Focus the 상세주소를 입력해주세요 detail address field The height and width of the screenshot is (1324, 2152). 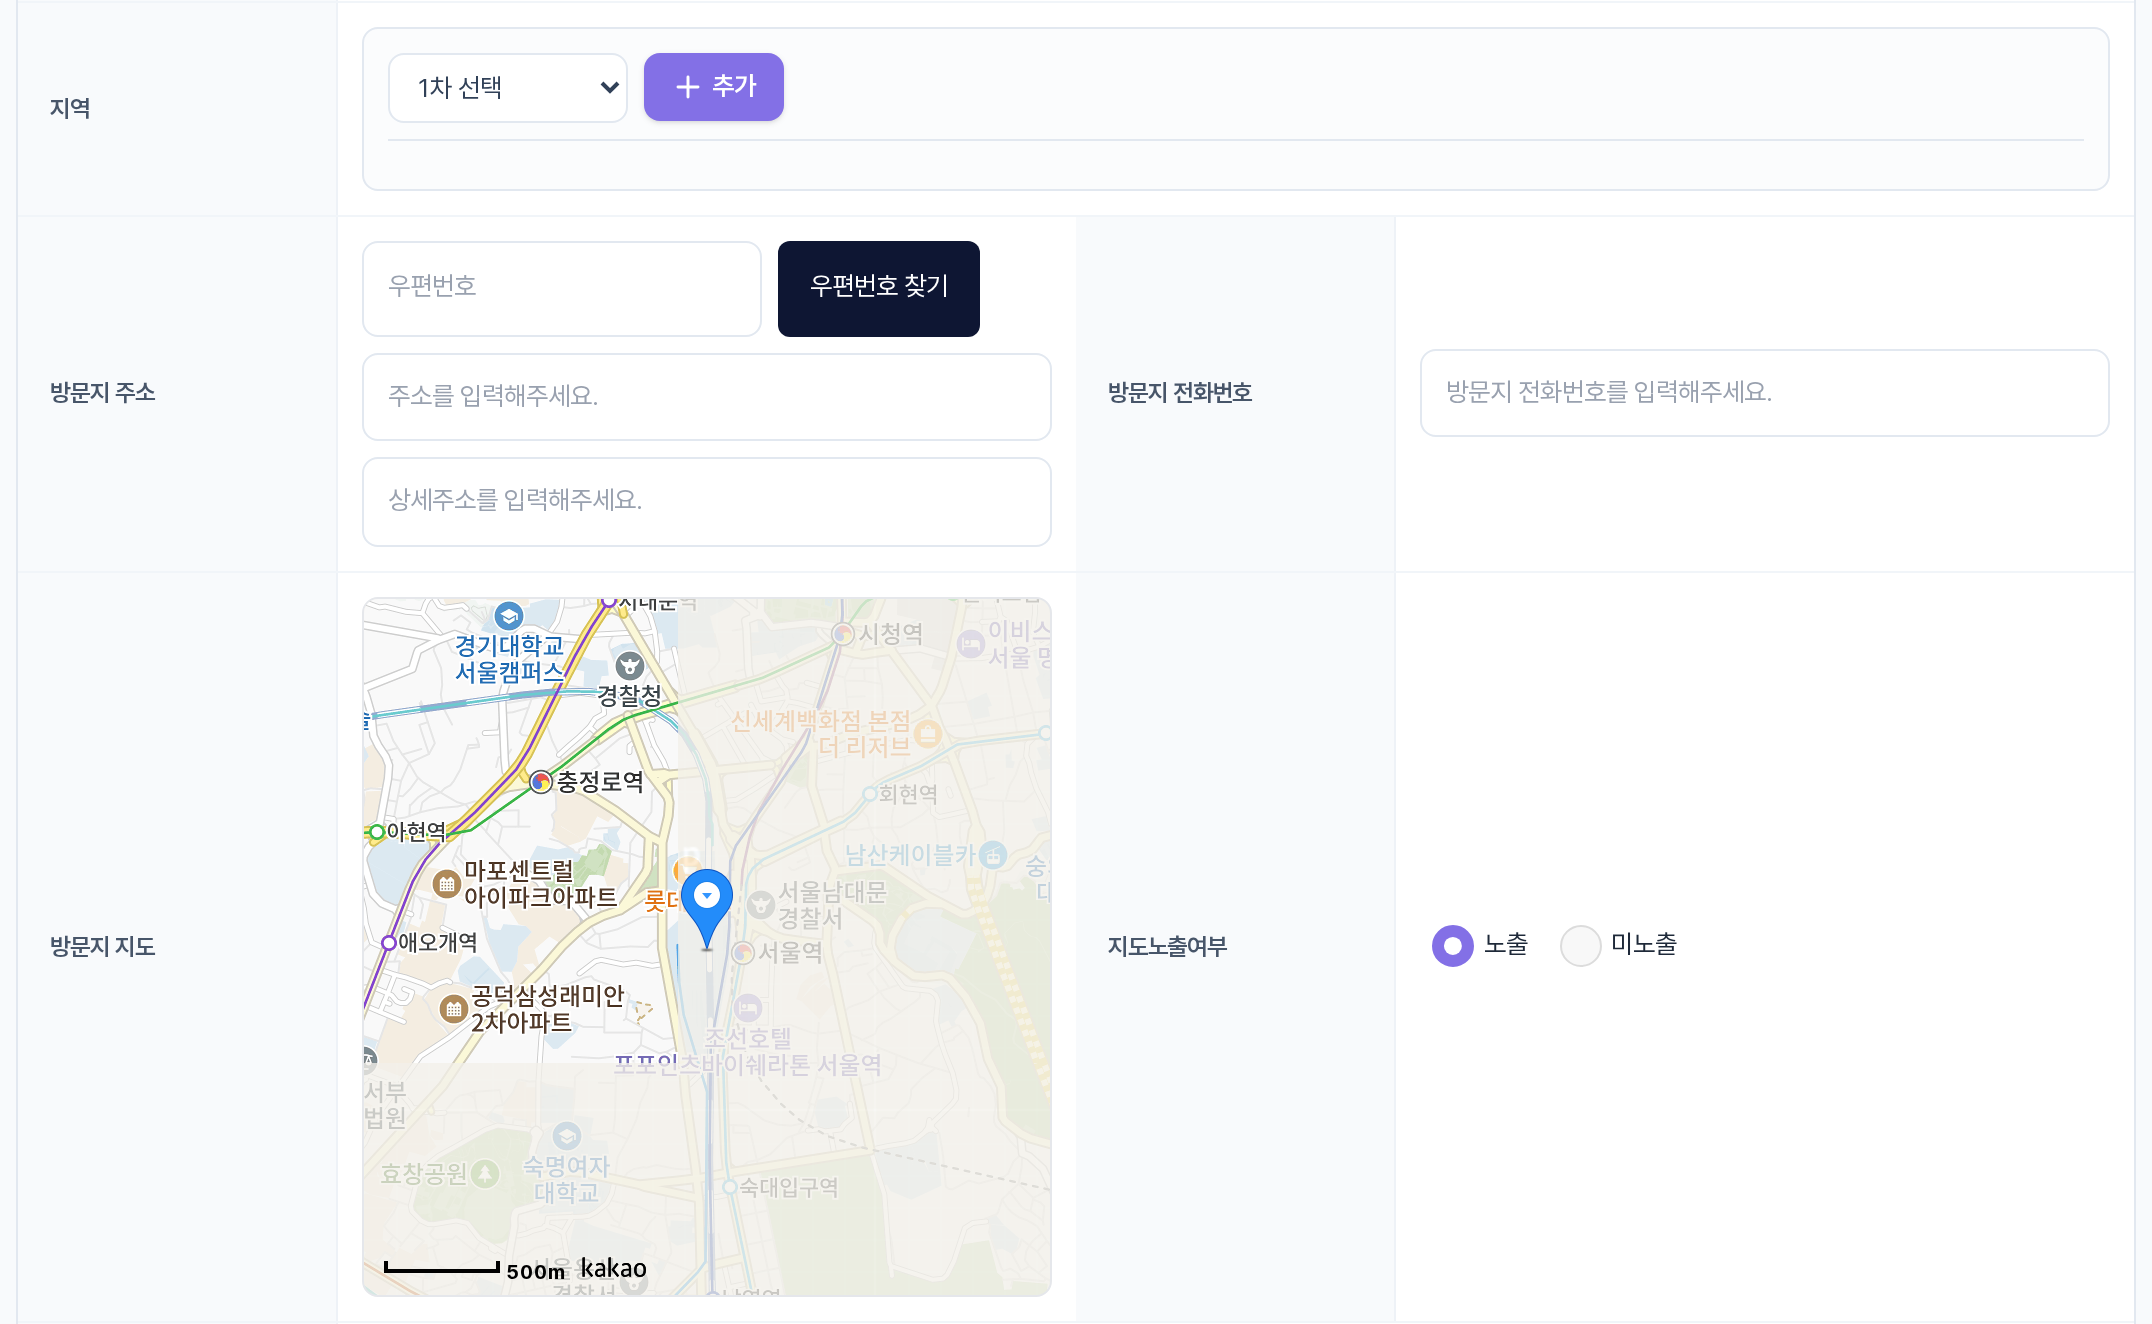click(707, 502)
